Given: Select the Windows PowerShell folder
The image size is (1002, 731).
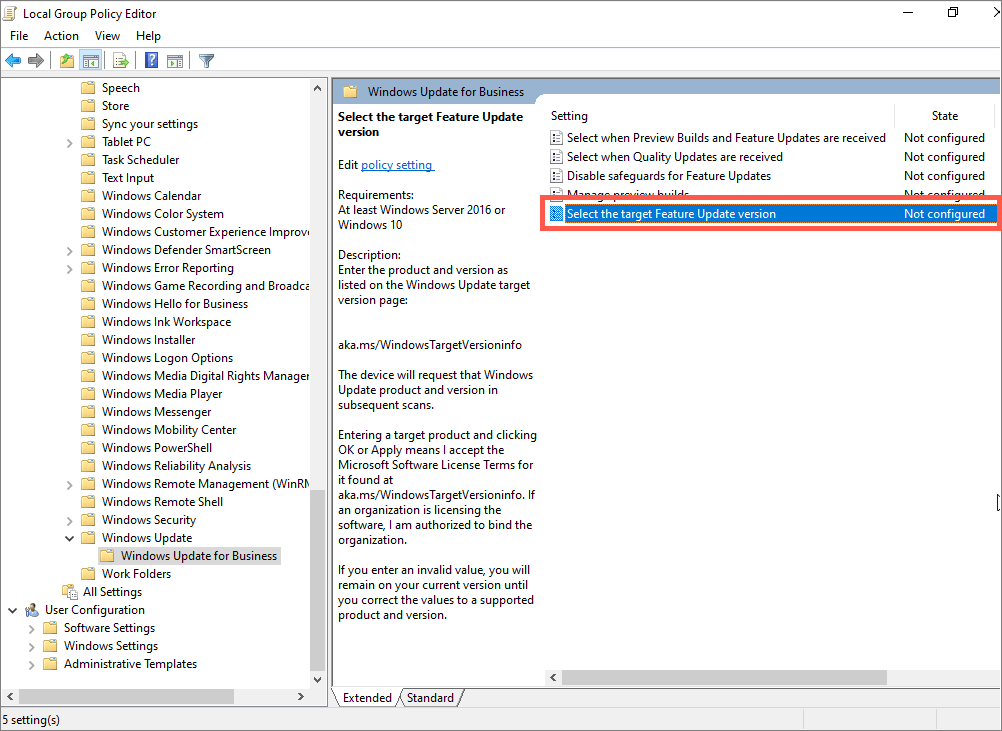Looking at the screenshot, I should pyautogui.click(x=157, y=448).
